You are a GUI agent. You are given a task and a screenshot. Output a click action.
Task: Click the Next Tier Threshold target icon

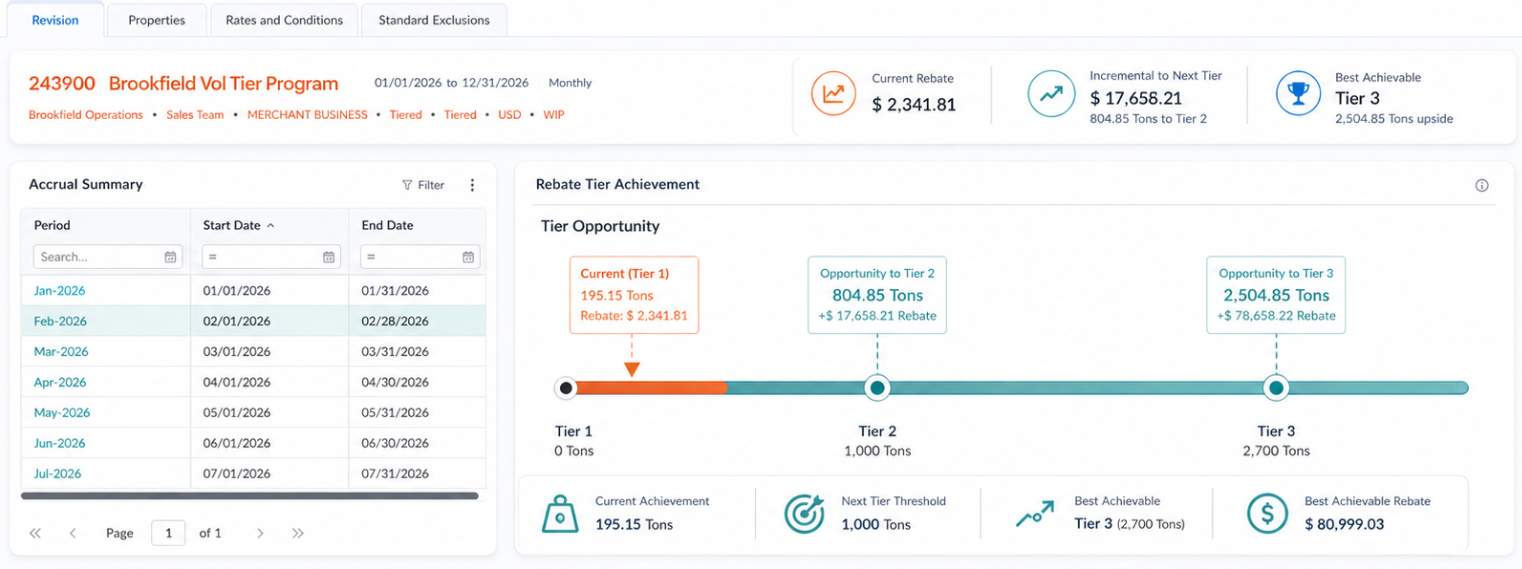[x=804, y=514]
